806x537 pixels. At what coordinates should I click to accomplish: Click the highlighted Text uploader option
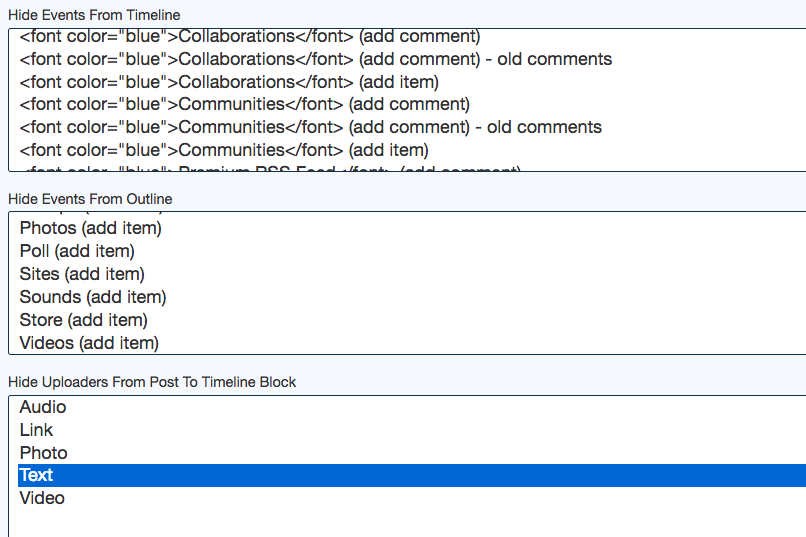point(36,475)
